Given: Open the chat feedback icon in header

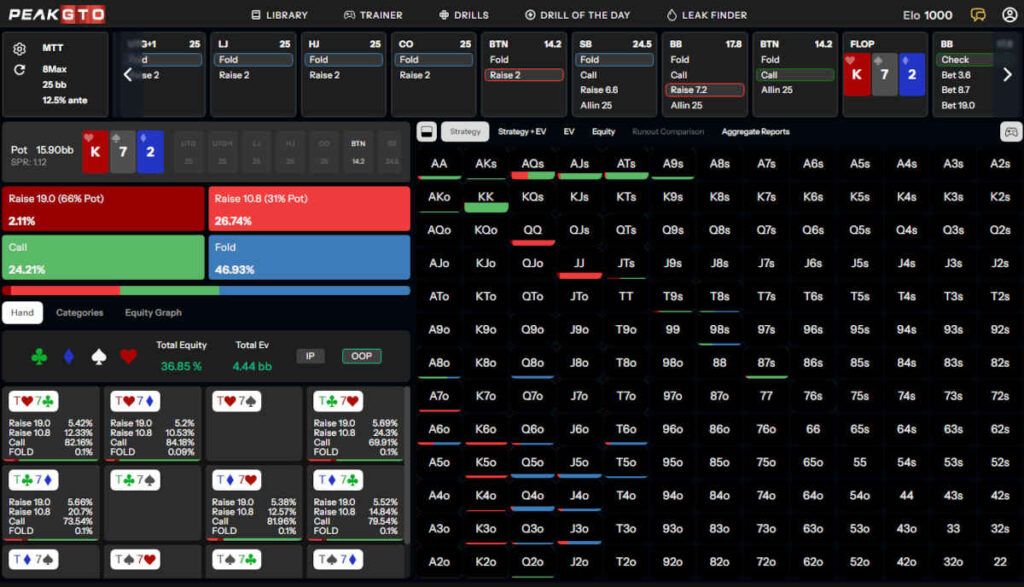Looking at the screenshot, I should click(x=978, y=15).
